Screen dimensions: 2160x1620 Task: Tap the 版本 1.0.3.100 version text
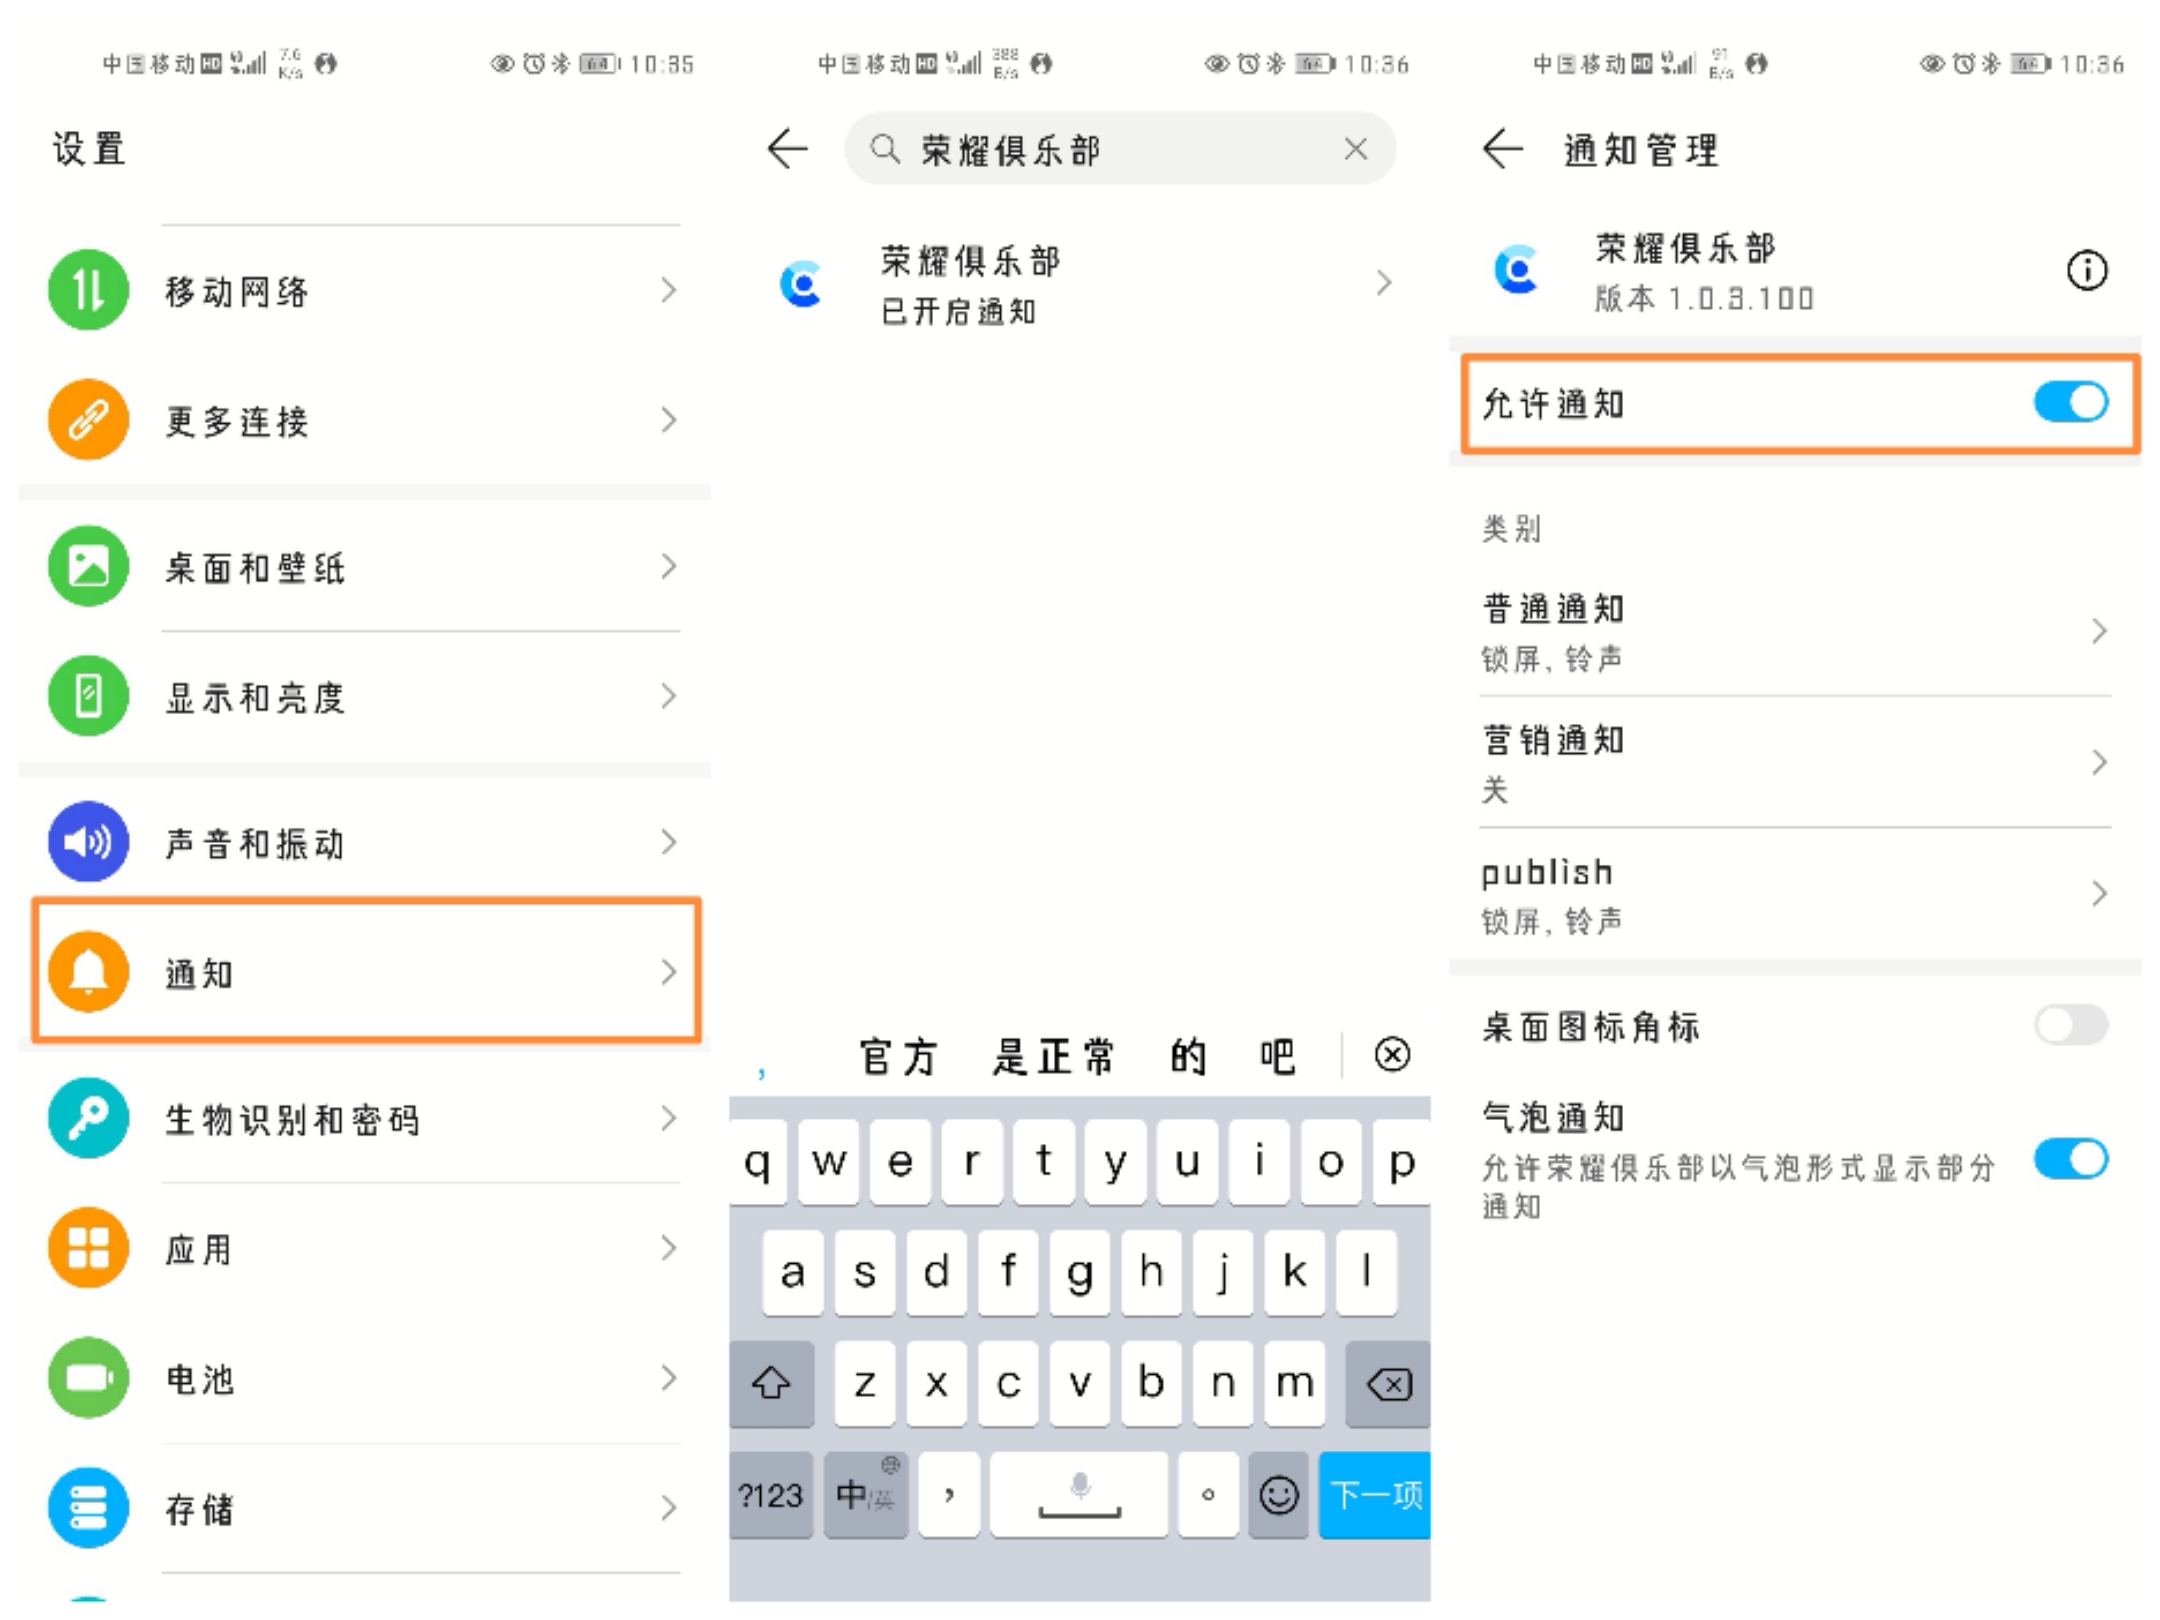(1704, 298)
